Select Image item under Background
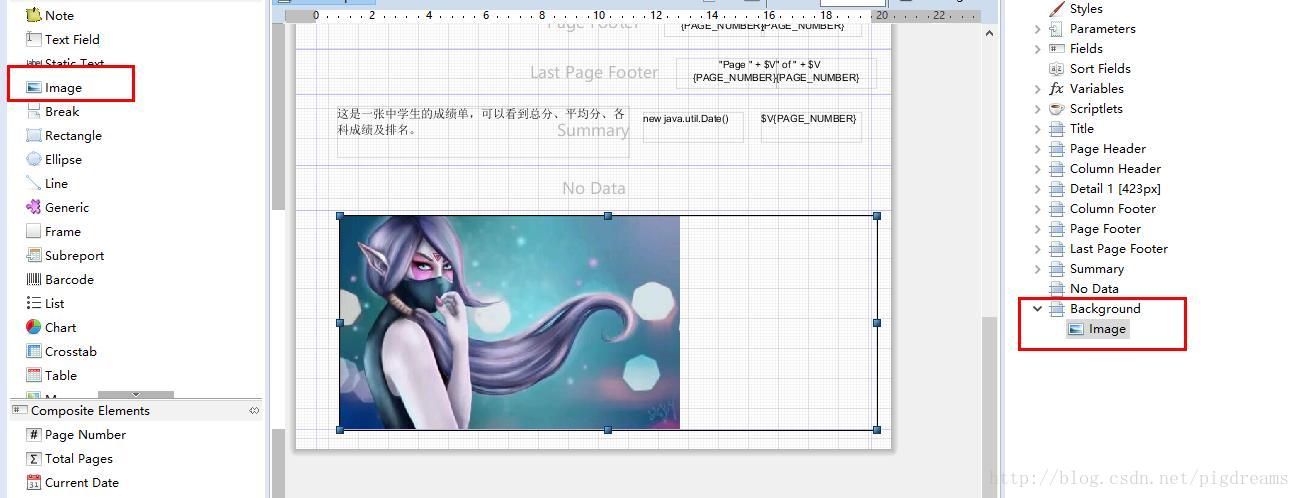 point(1097,329)
